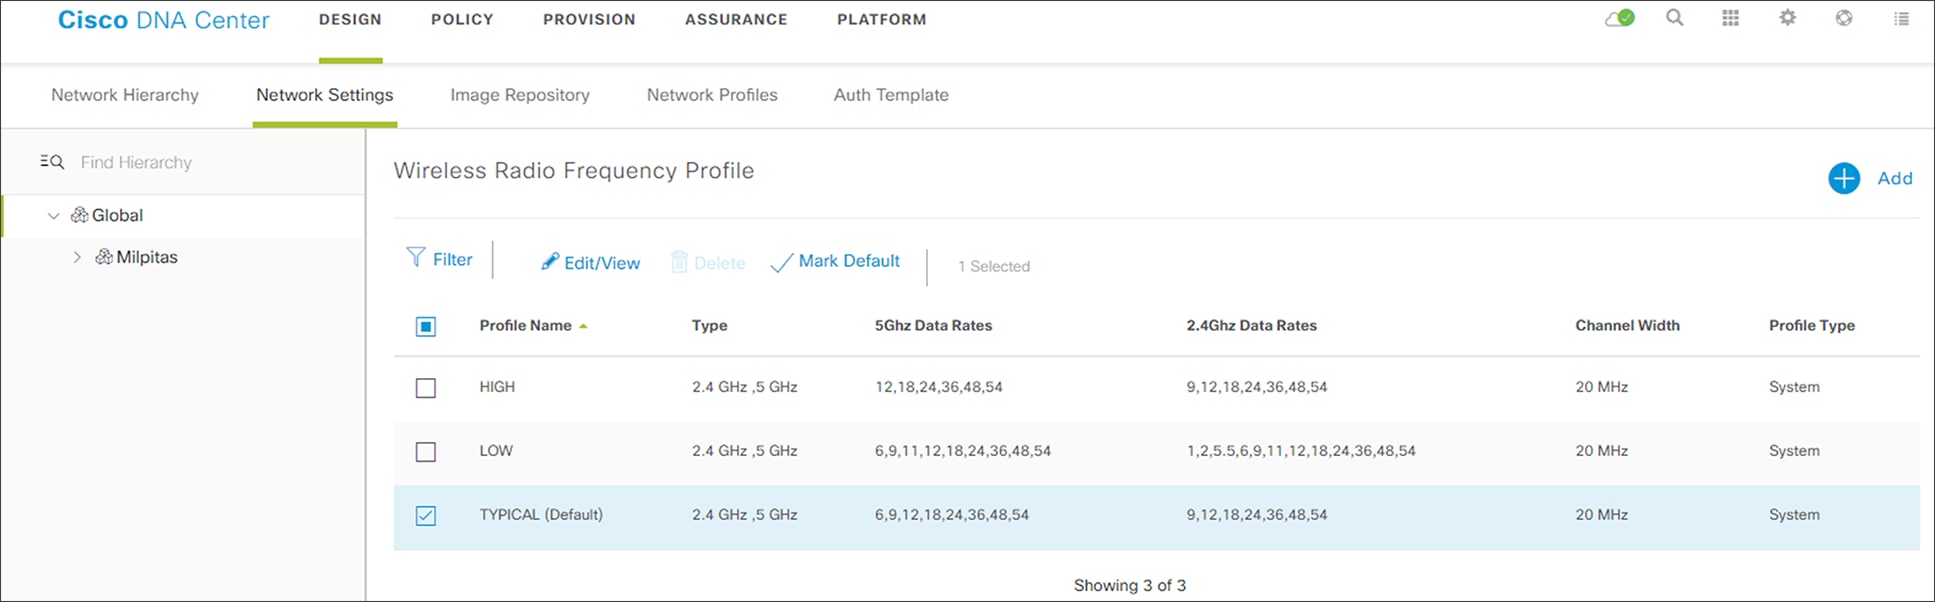Switch to the Auth Template tab
The height and width of the screenshot is (602, 1935).
coord(891,95)
